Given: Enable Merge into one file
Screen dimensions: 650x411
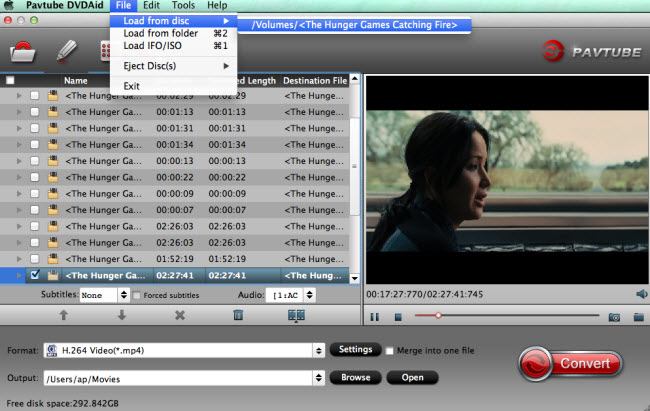Looking at the screenshot, I should 389,351.
